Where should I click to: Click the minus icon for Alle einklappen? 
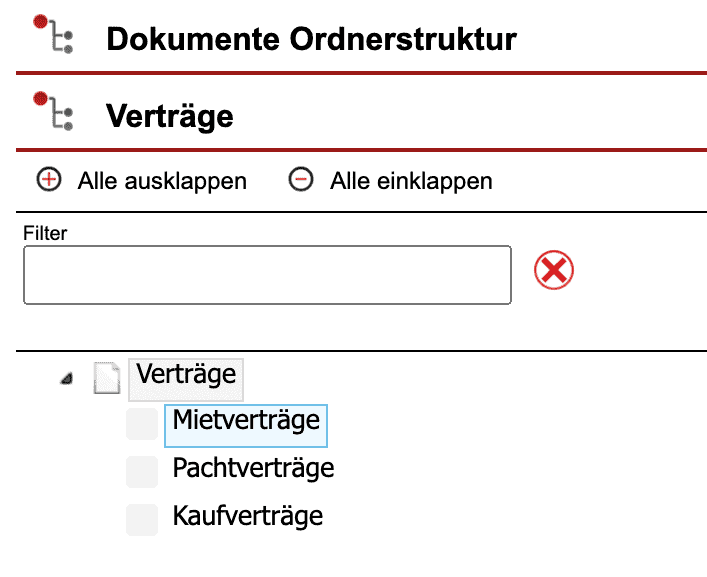point(301,181)
